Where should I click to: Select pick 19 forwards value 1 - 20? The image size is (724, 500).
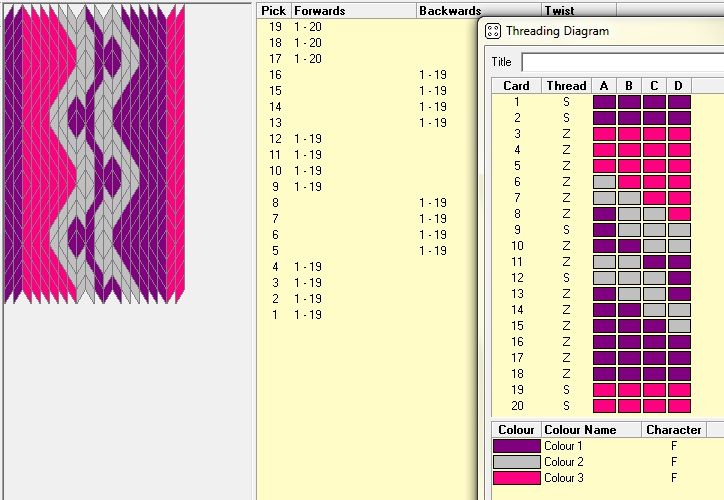click(308, 27)
